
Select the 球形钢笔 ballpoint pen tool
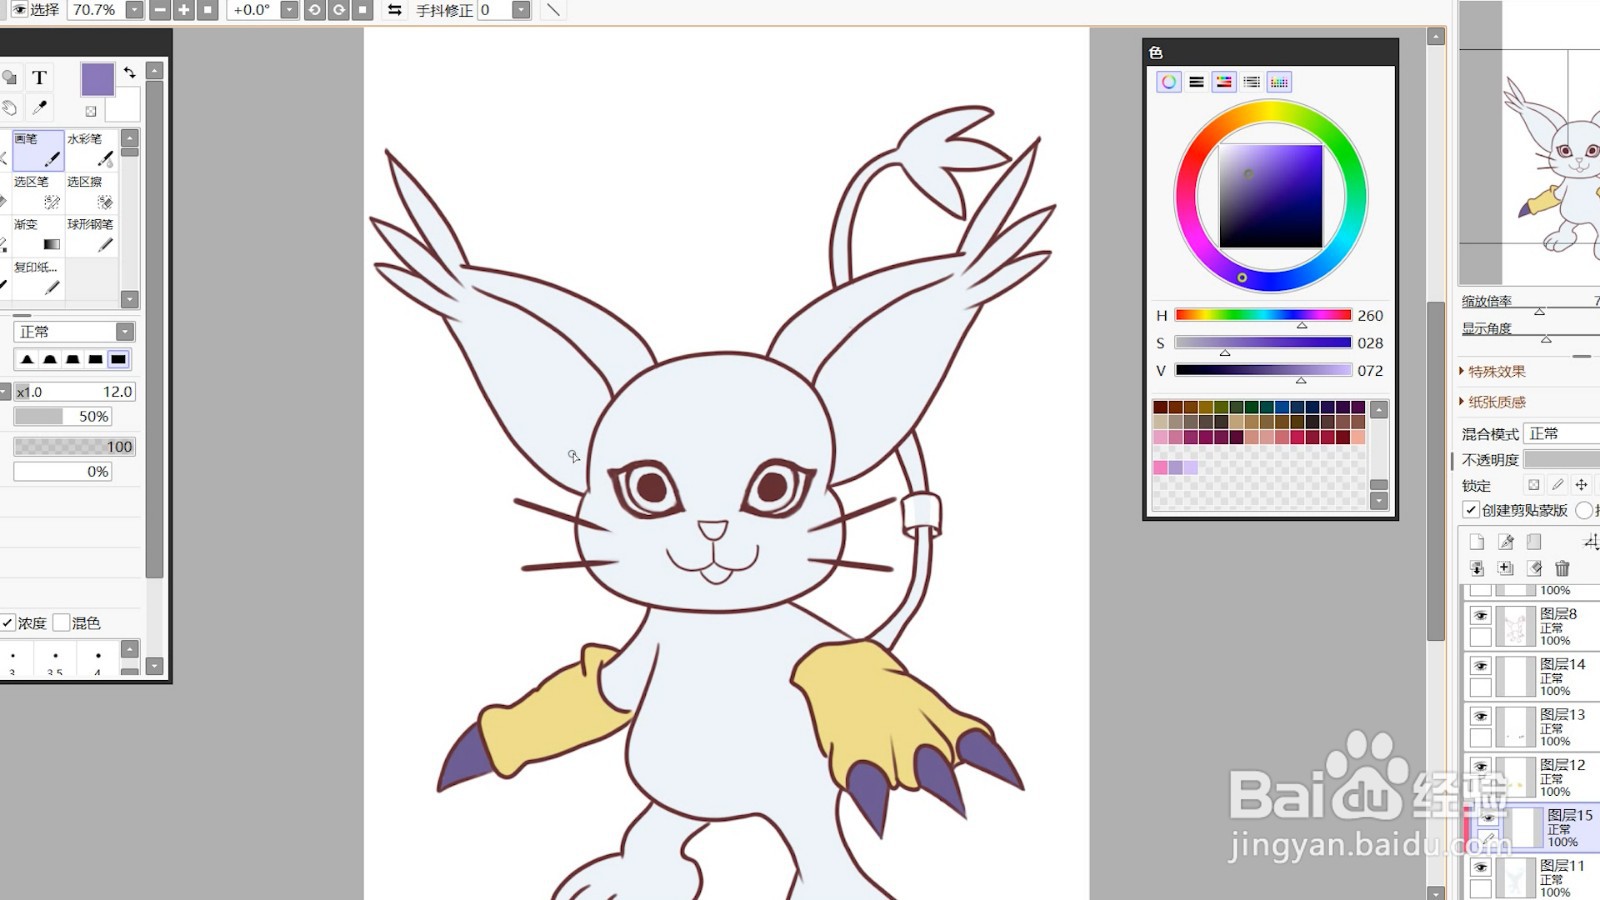(91, 236)
